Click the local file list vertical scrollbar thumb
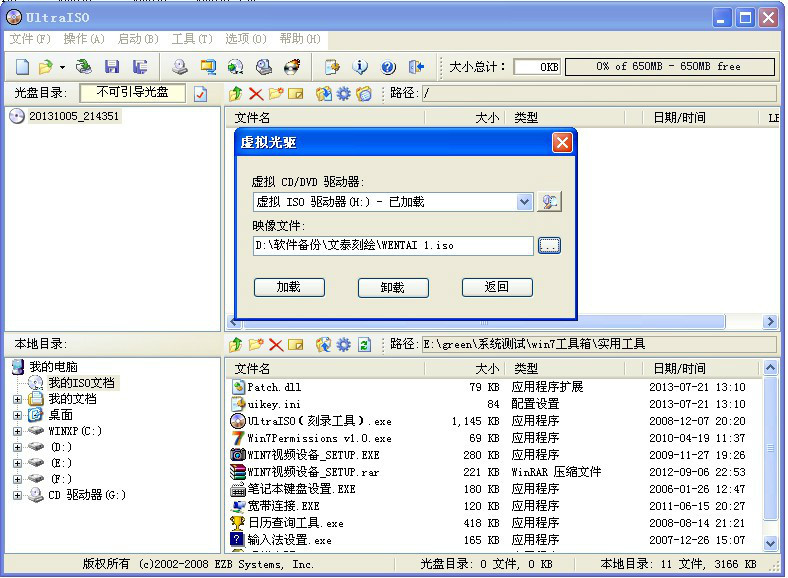This screenshot has width=788, height=578. (770, 448)
